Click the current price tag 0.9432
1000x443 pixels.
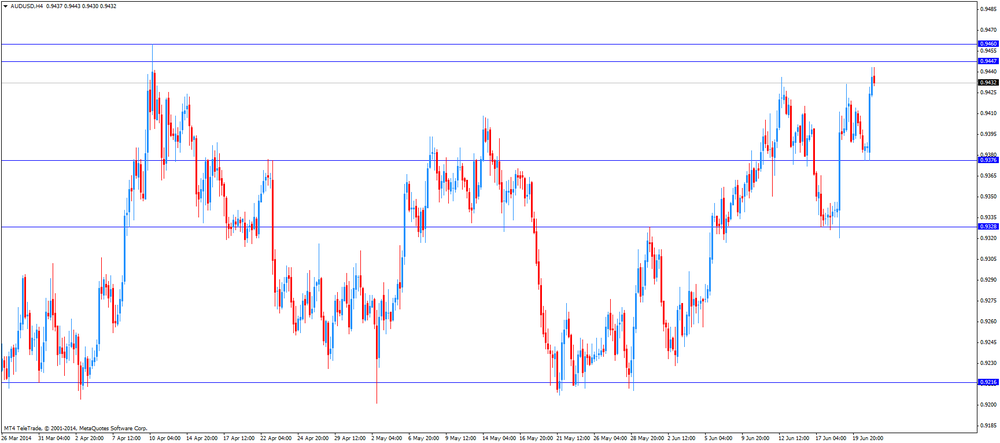[x=988, y=82]
